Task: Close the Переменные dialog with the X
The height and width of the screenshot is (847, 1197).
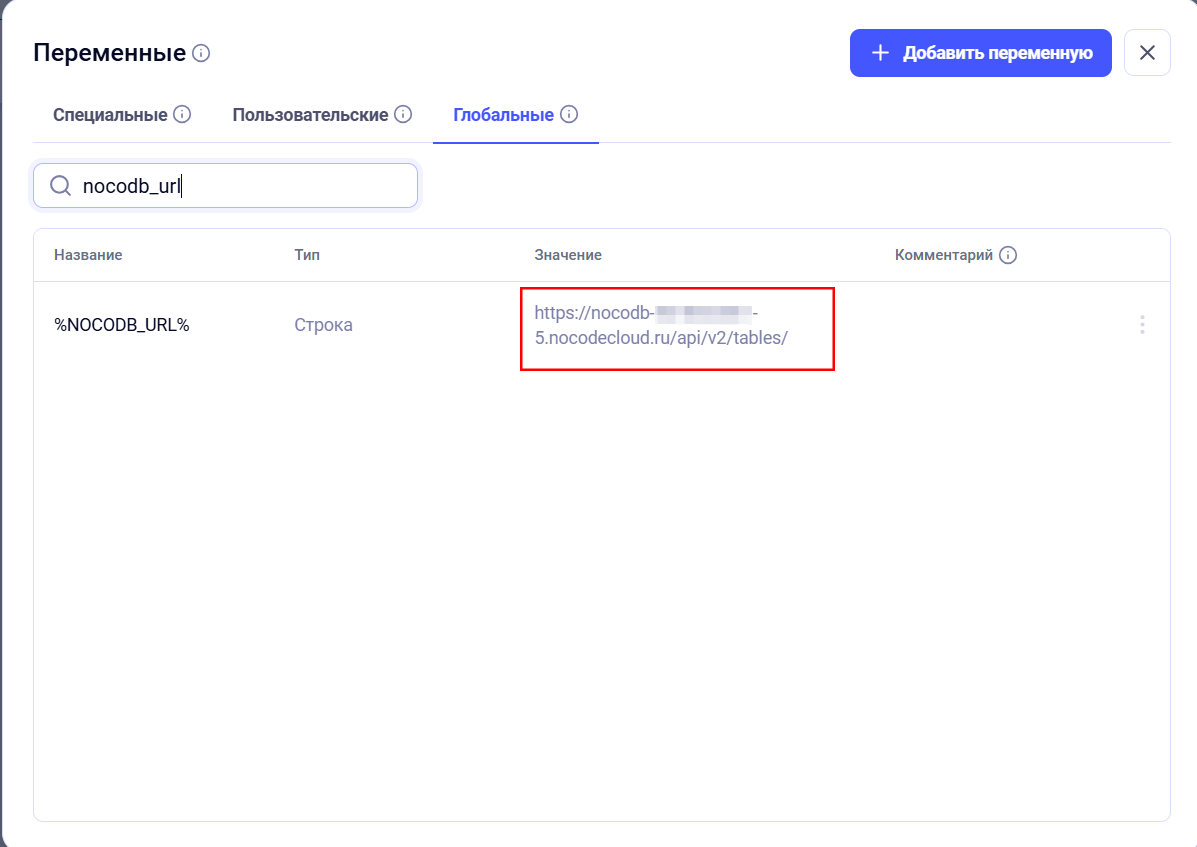Action: tap(1147, 53)
